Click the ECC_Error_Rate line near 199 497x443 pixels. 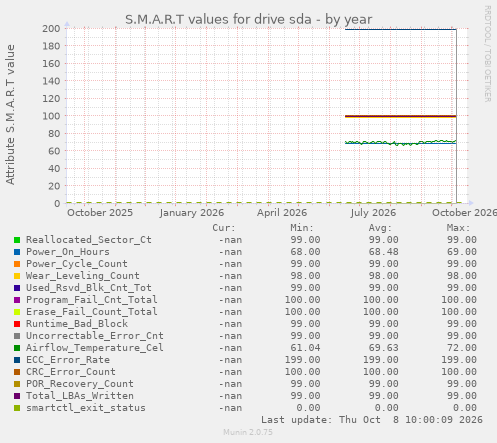click(400, 30)
